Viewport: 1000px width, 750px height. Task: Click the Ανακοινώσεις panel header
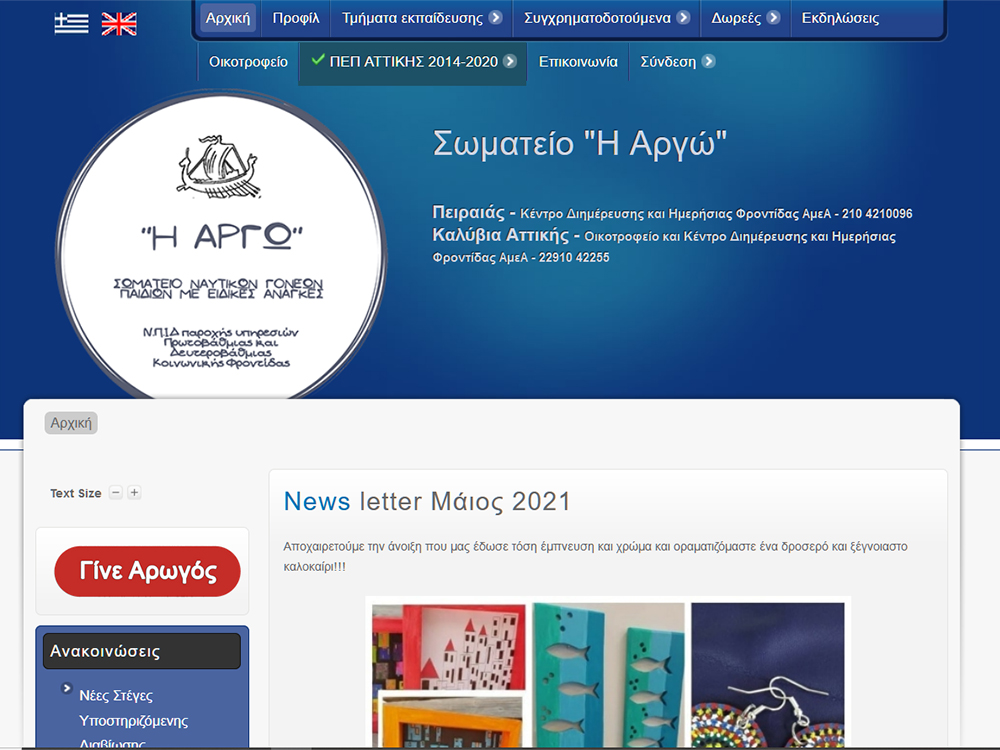pyautogui.click(x=142, y=651)
